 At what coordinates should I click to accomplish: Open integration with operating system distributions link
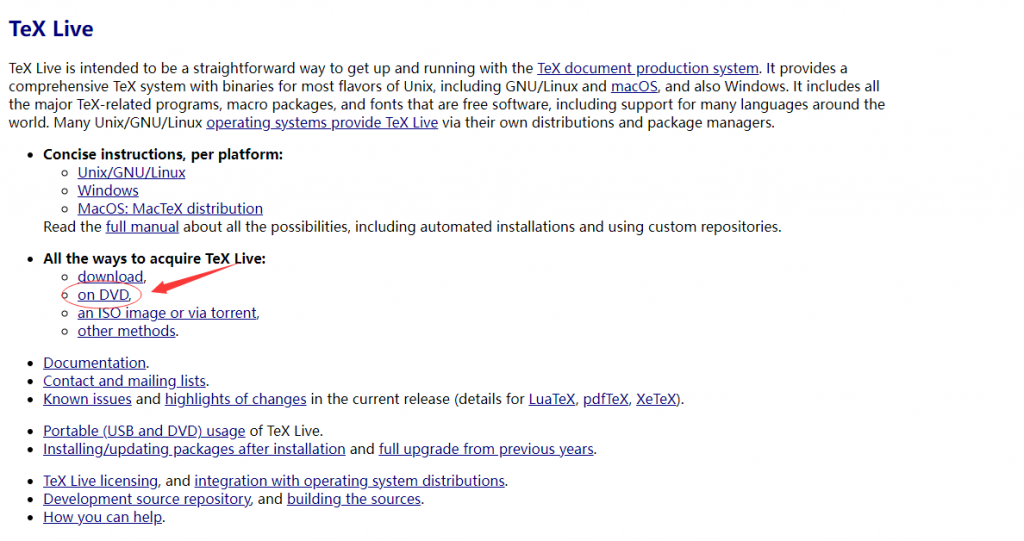349,482
